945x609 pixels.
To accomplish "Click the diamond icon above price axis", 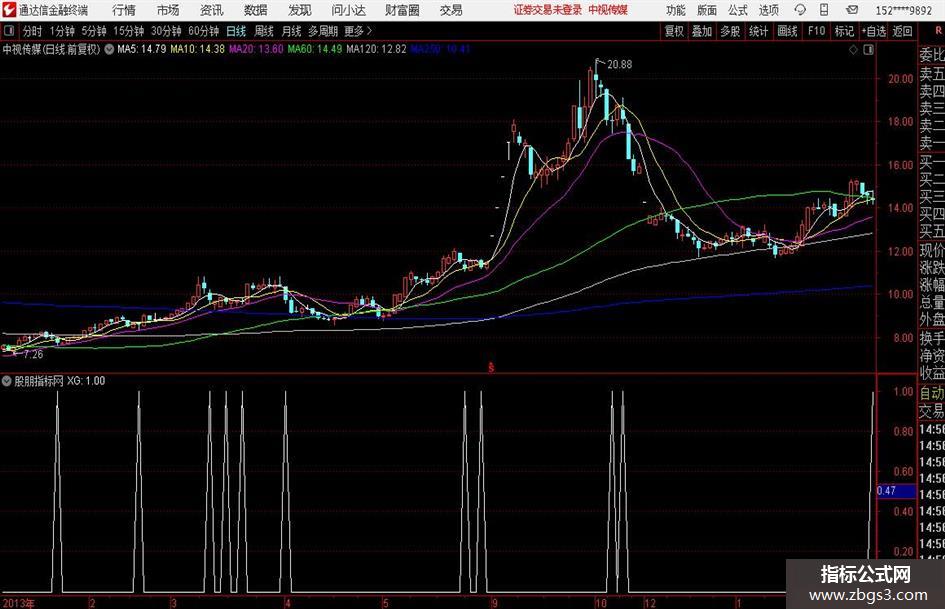I will pos(853,50).
